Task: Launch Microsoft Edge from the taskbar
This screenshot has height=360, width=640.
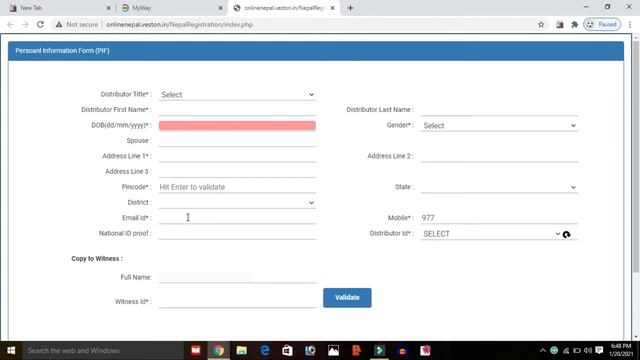Action: (264, 351)
